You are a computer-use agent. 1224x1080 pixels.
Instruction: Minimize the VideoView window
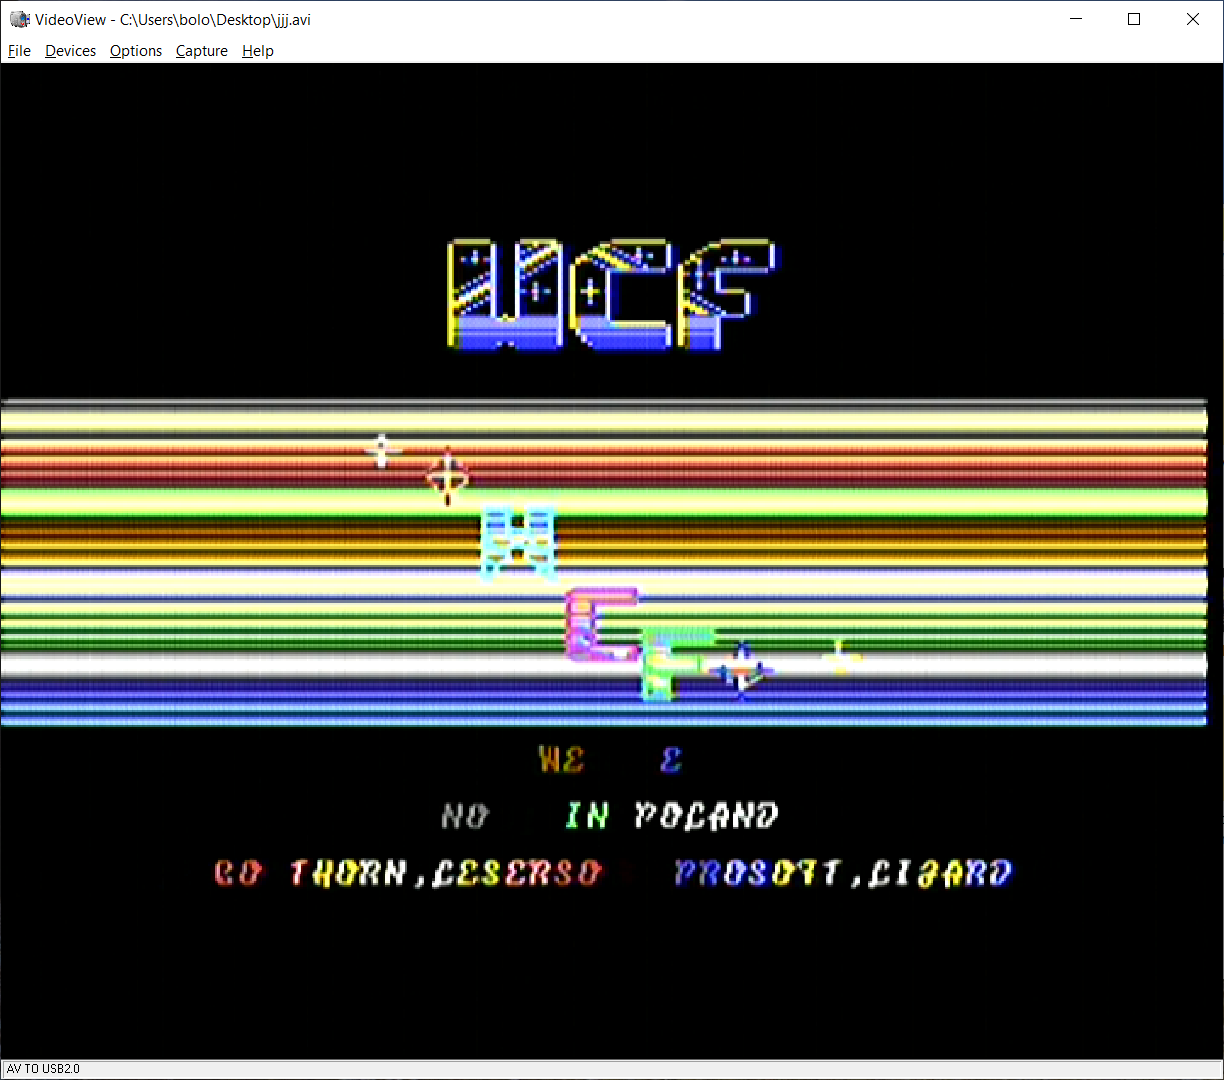click(1076, 19)
